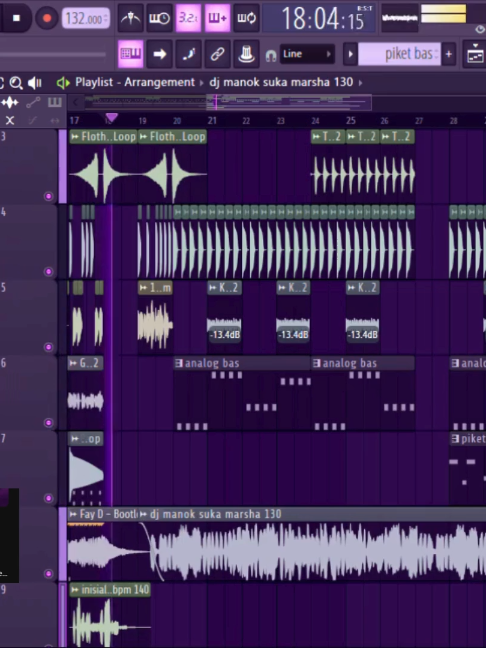Enable wait for input before recording

point(159,18)
